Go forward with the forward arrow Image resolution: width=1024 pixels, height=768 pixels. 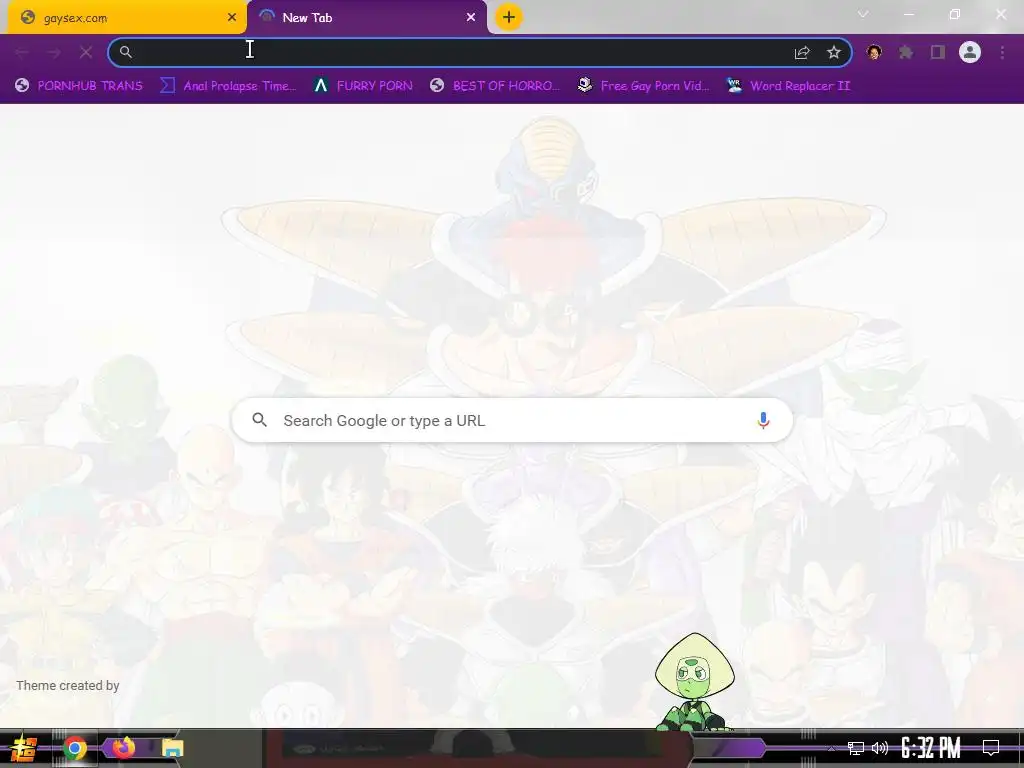(54, 52)
